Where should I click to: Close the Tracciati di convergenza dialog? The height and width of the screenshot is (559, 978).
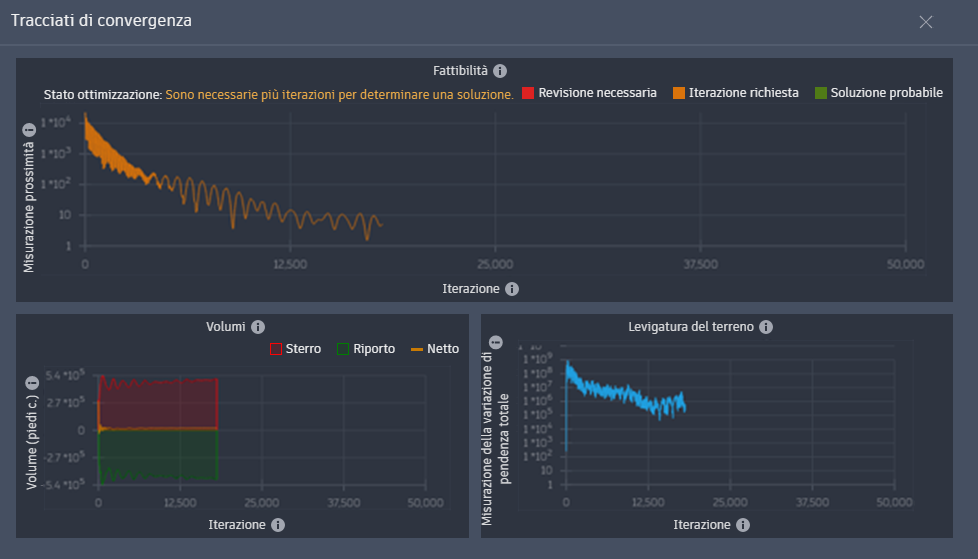[926, 22]
